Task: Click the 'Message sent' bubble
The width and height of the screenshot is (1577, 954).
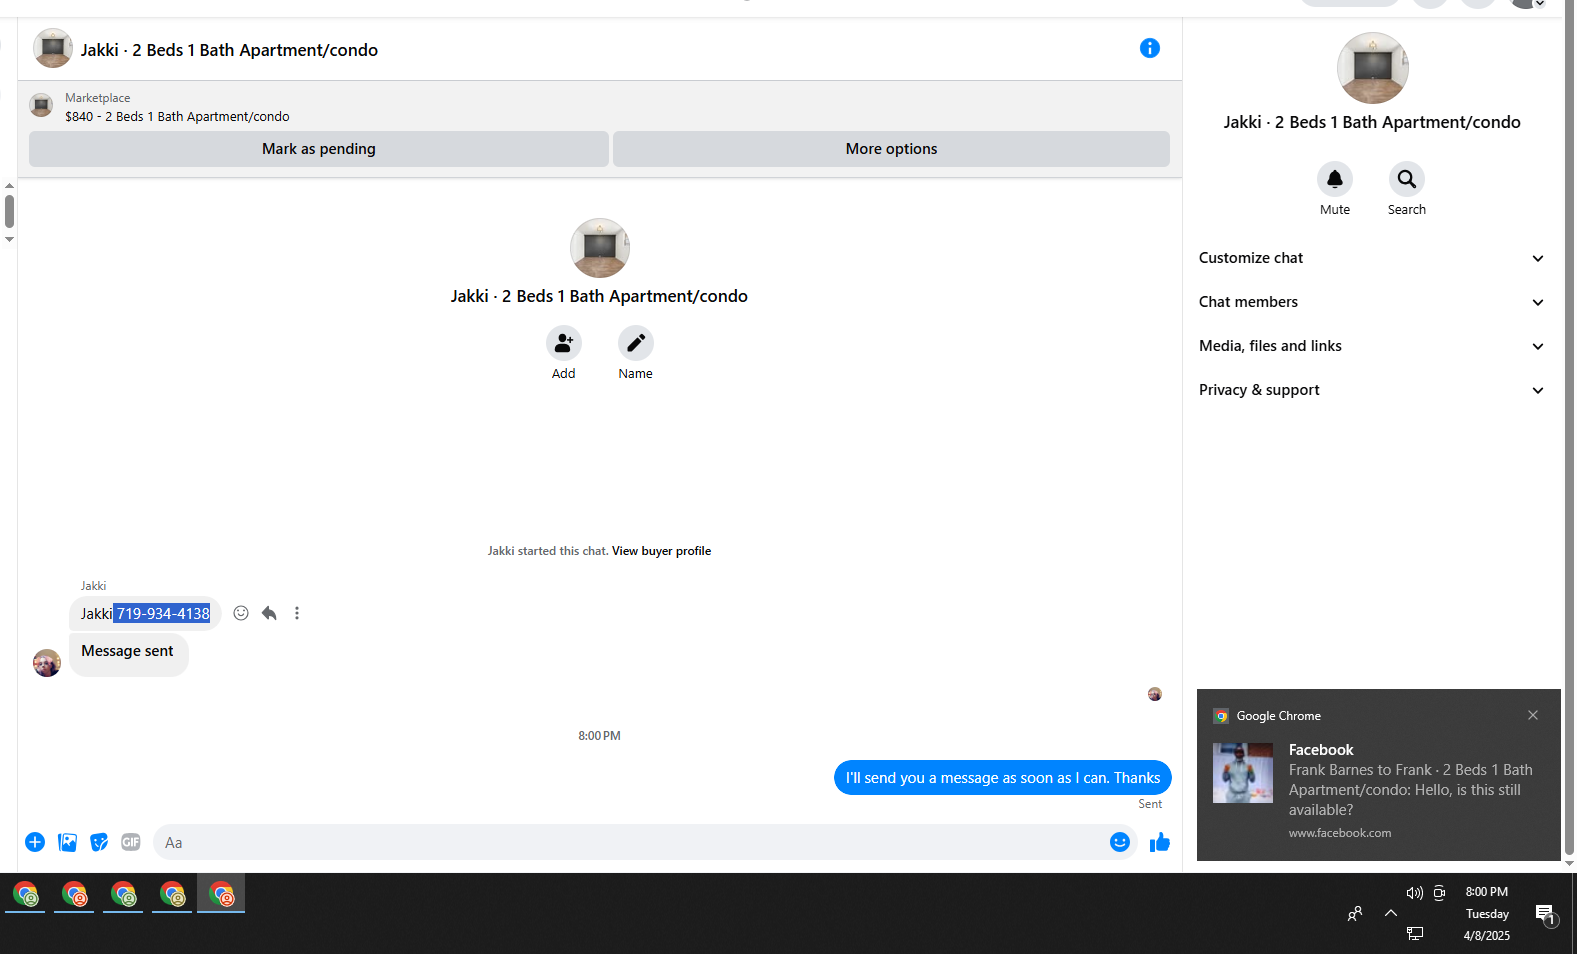Action: click(x=128, y=654)
